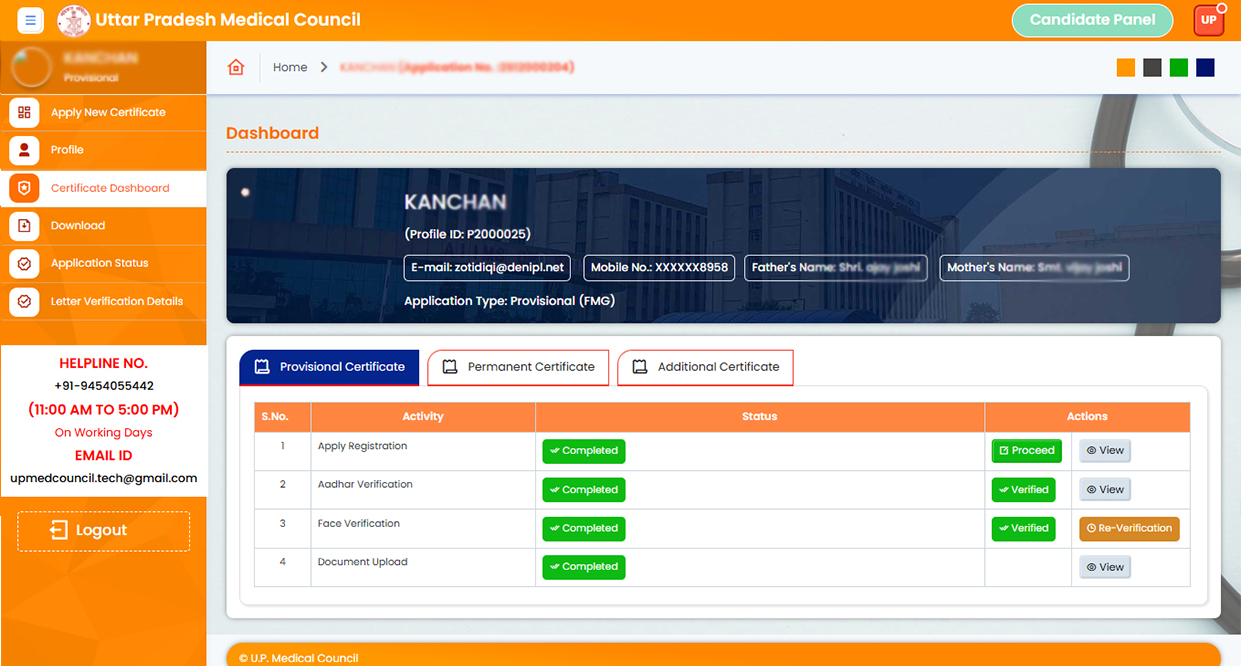Click Re-Verification for Face Verification
This screenshot has height=666, width=1241.
coord(1129,528)
